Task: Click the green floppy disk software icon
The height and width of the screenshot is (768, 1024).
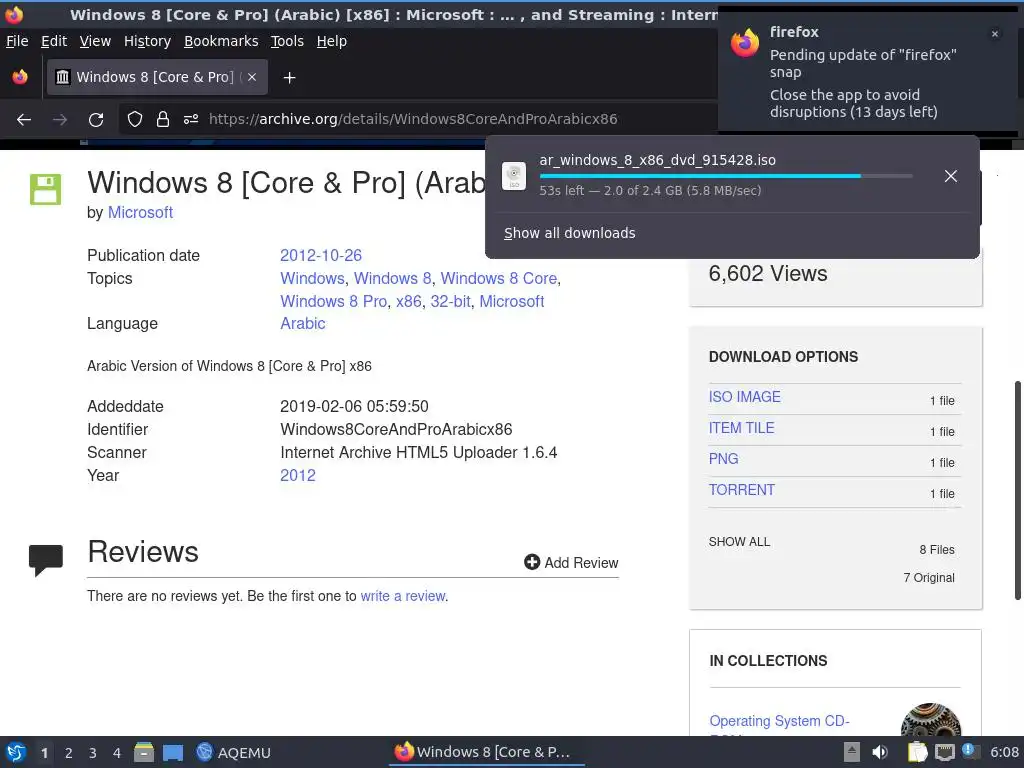Action: click(x=46, y=189)
